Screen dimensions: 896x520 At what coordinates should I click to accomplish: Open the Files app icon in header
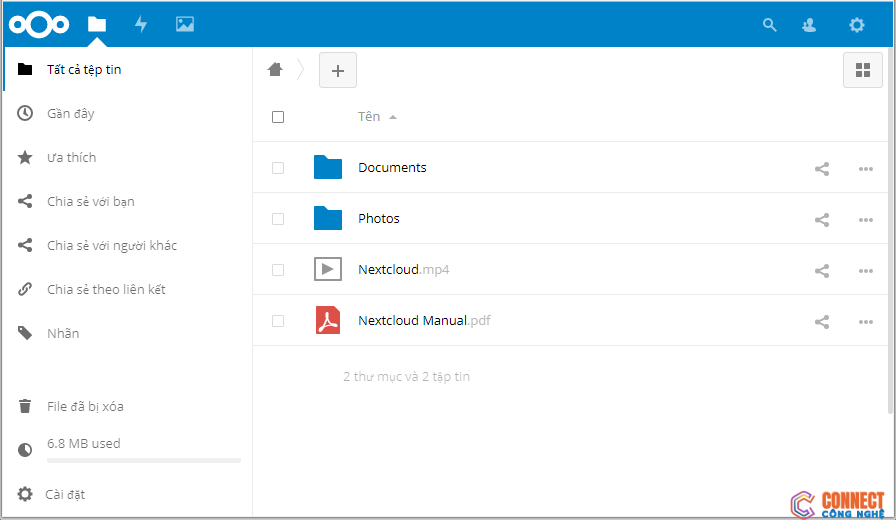click(97, 24)
